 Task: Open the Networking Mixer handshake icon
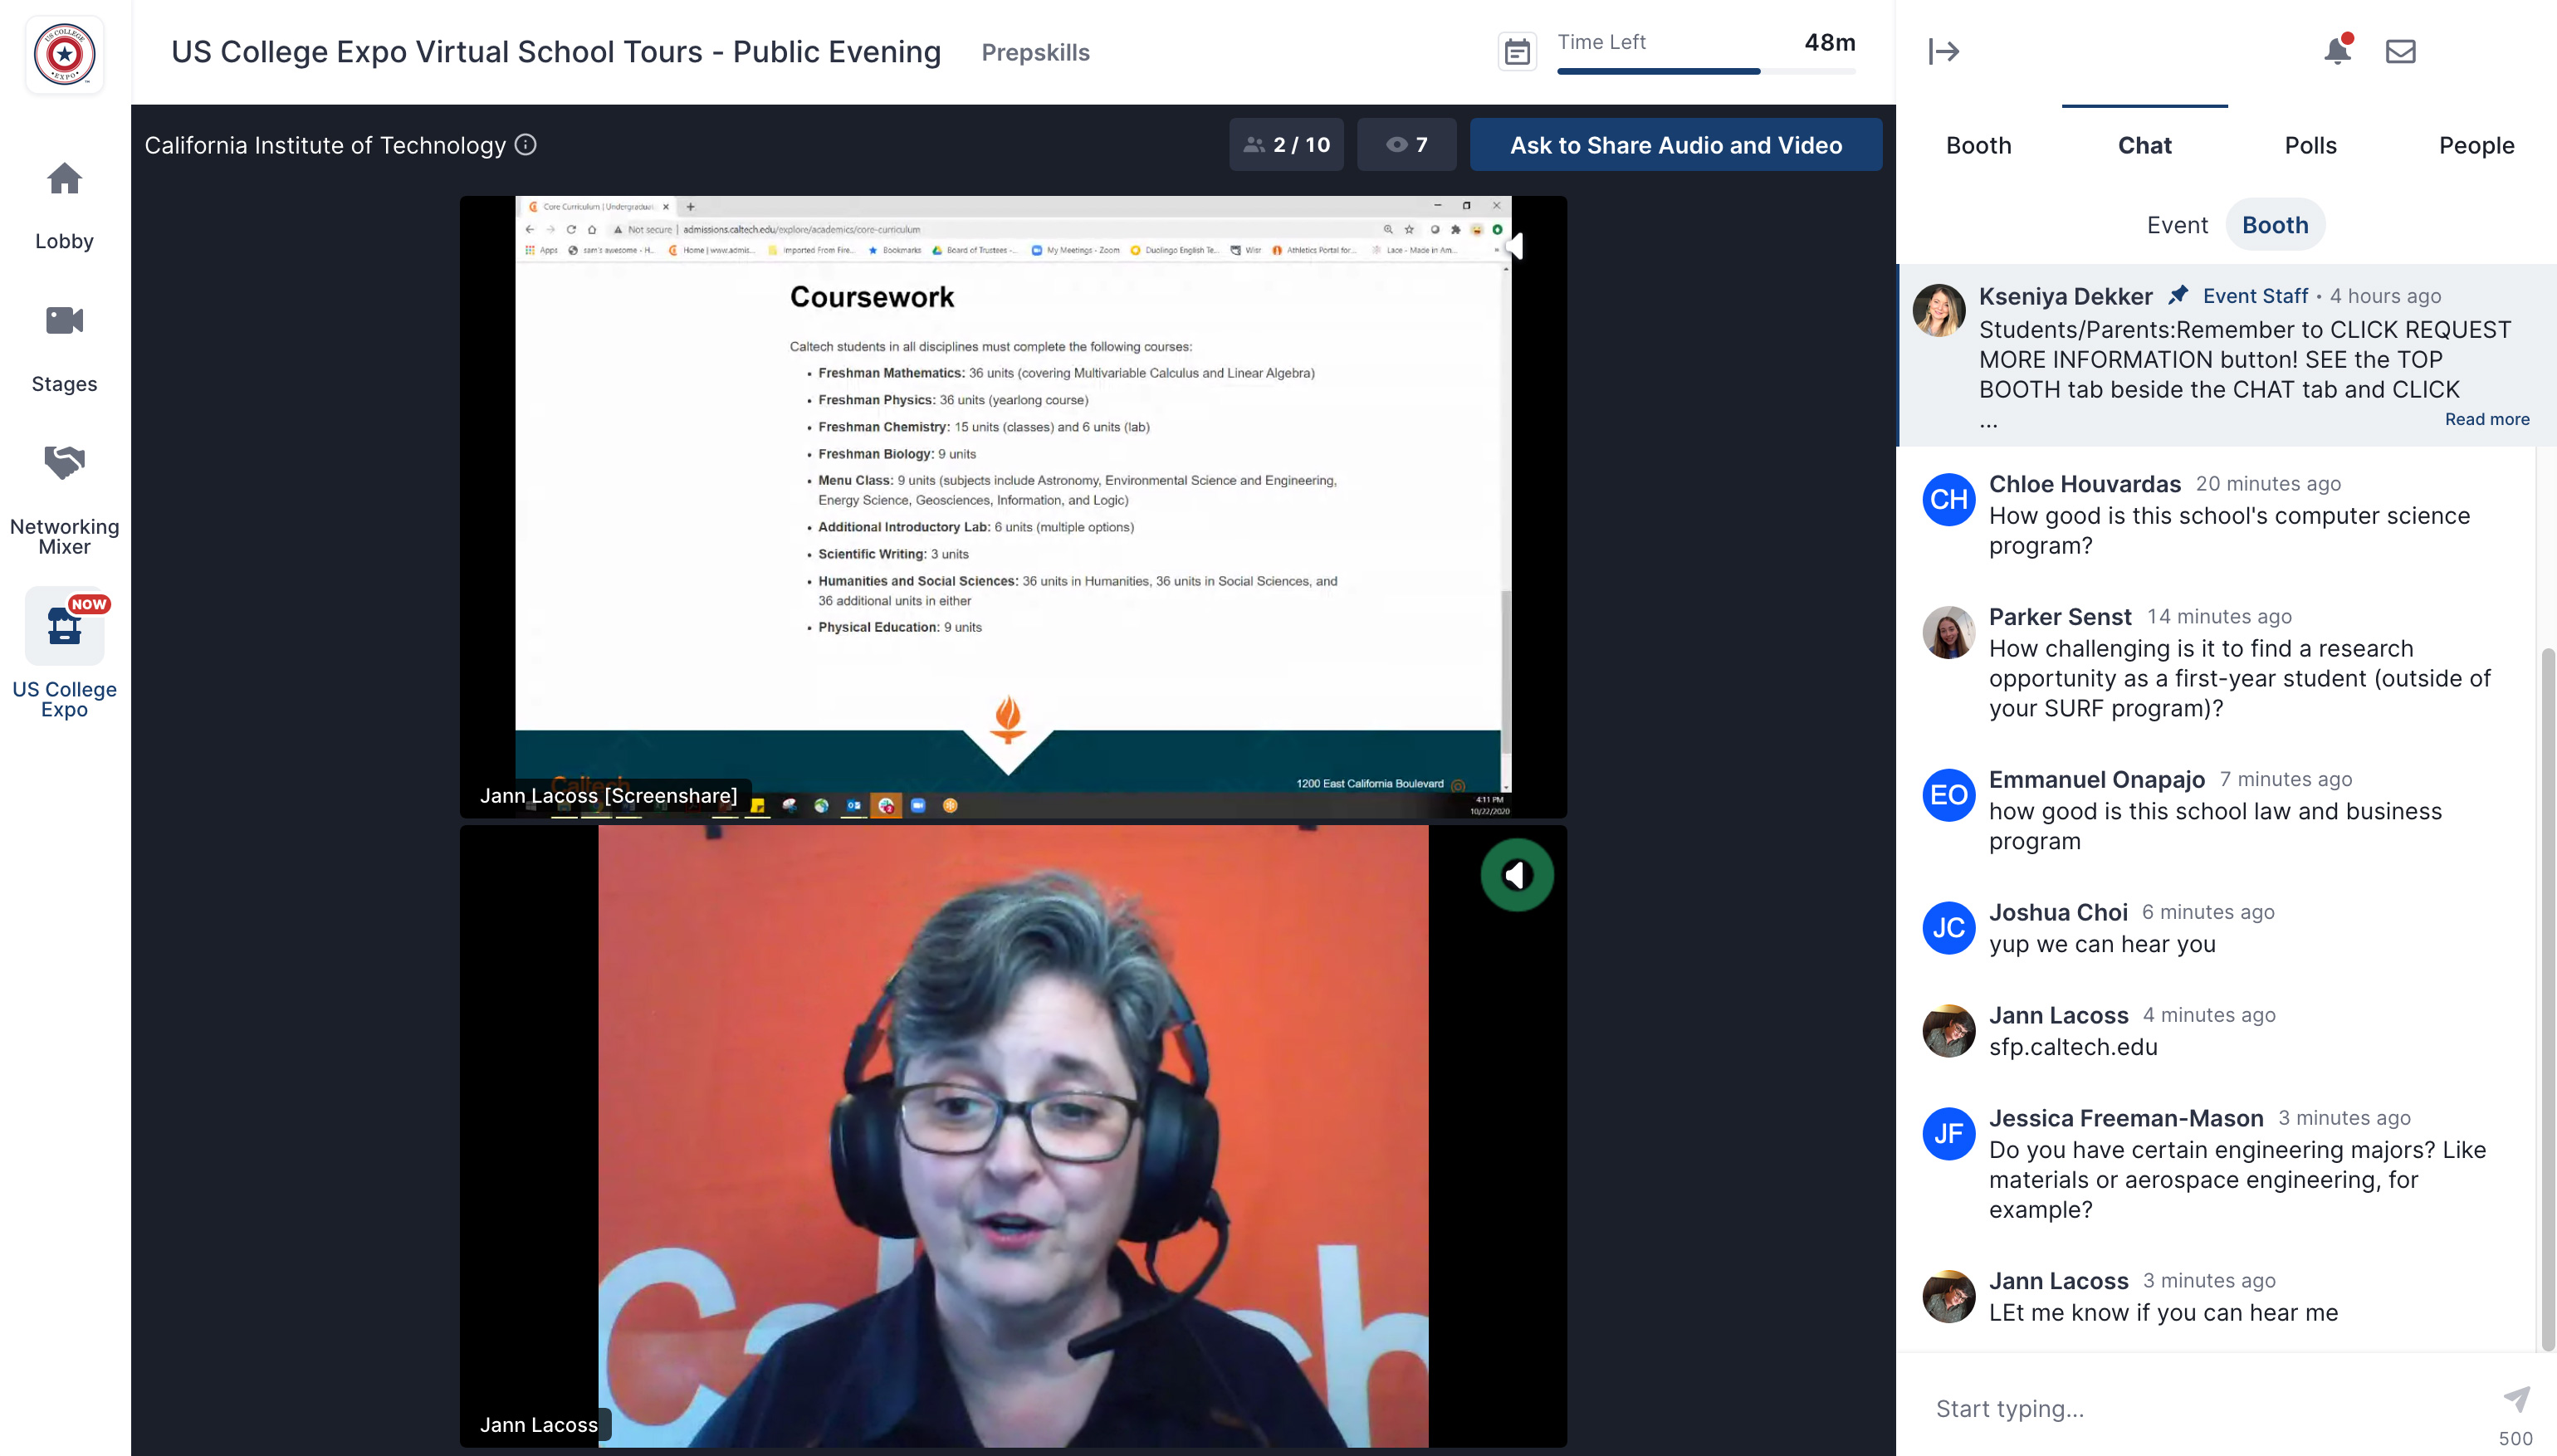click(x=64, y=462)
